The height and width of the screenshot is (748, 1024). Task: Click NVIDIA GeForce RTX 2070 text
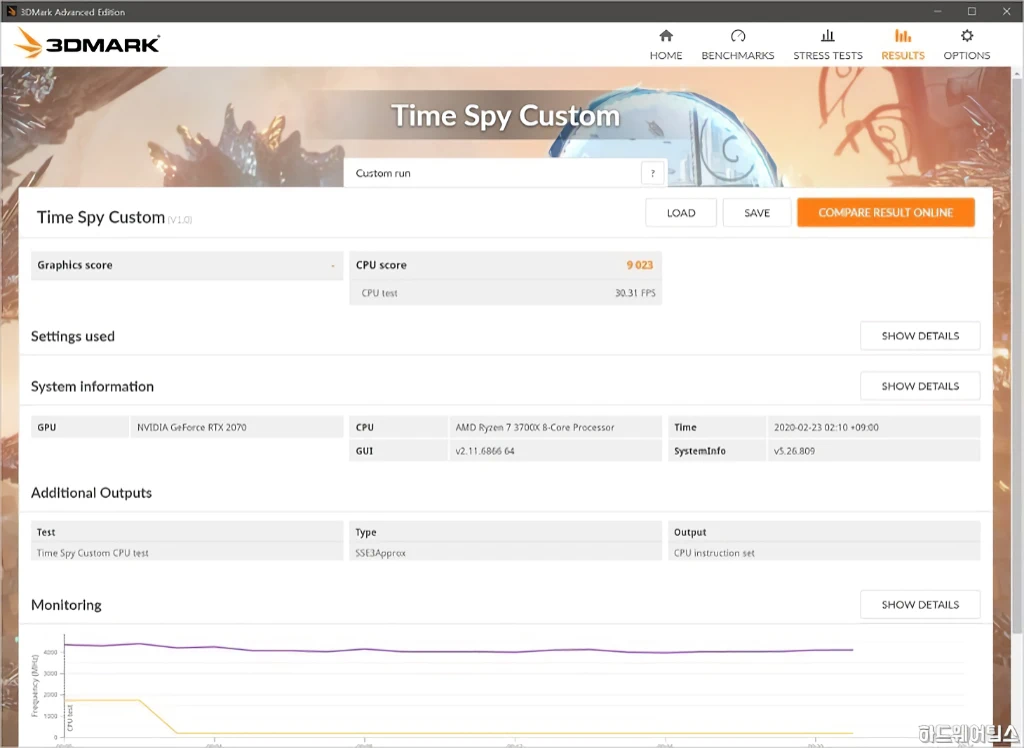click(191, 427)
